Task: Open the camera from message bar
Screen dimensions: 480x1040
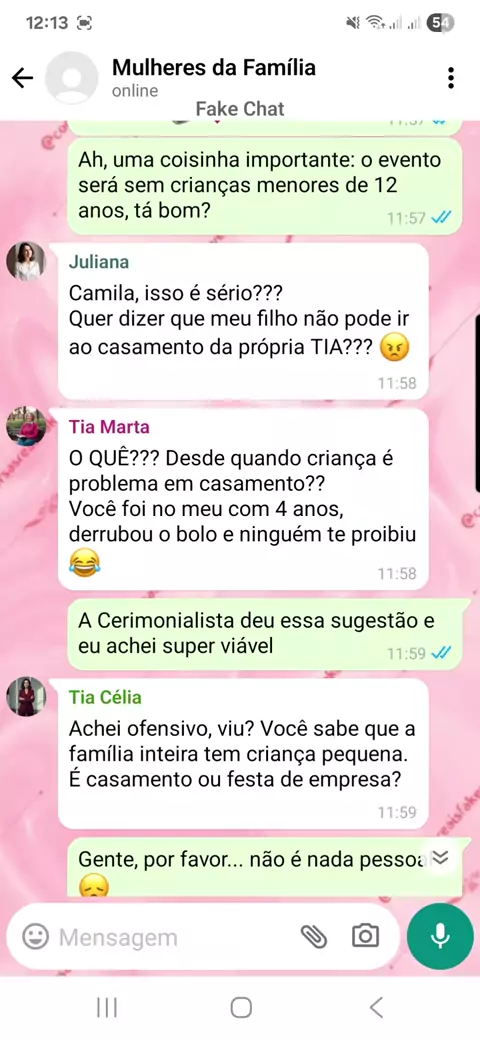Action: pyautogui.click(x=365, y=937)
